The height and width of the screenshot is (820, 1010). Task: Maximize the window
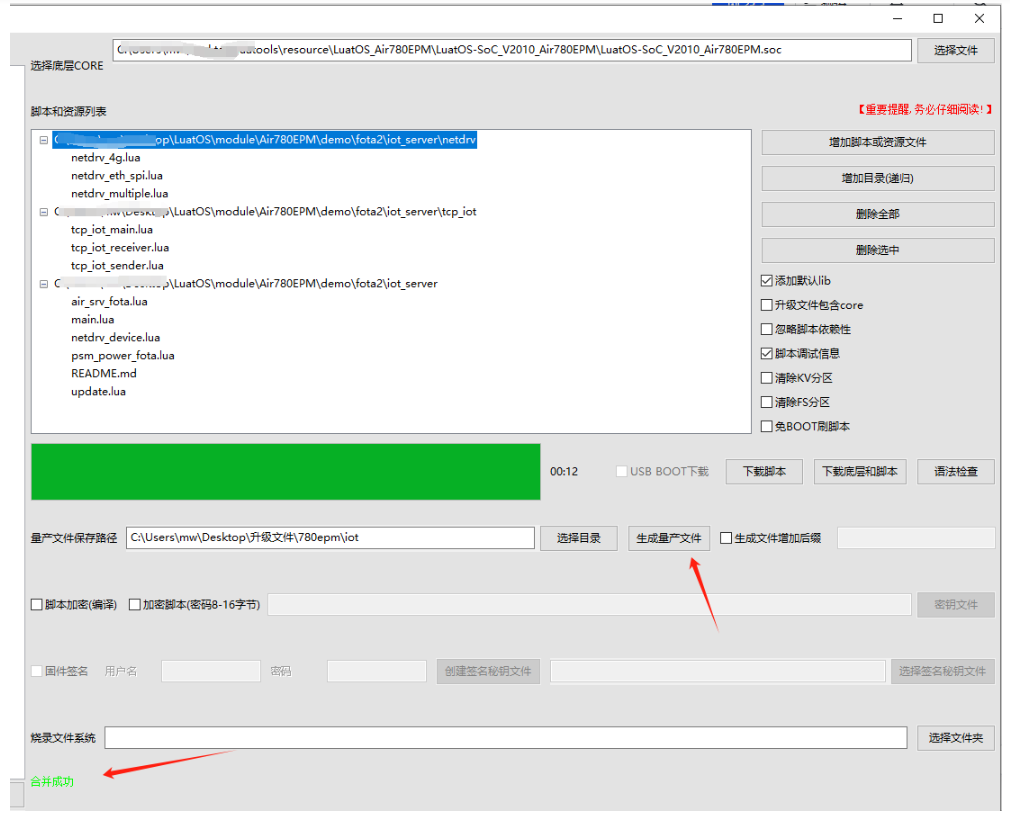pyautogui.click(x=938, y=19)
